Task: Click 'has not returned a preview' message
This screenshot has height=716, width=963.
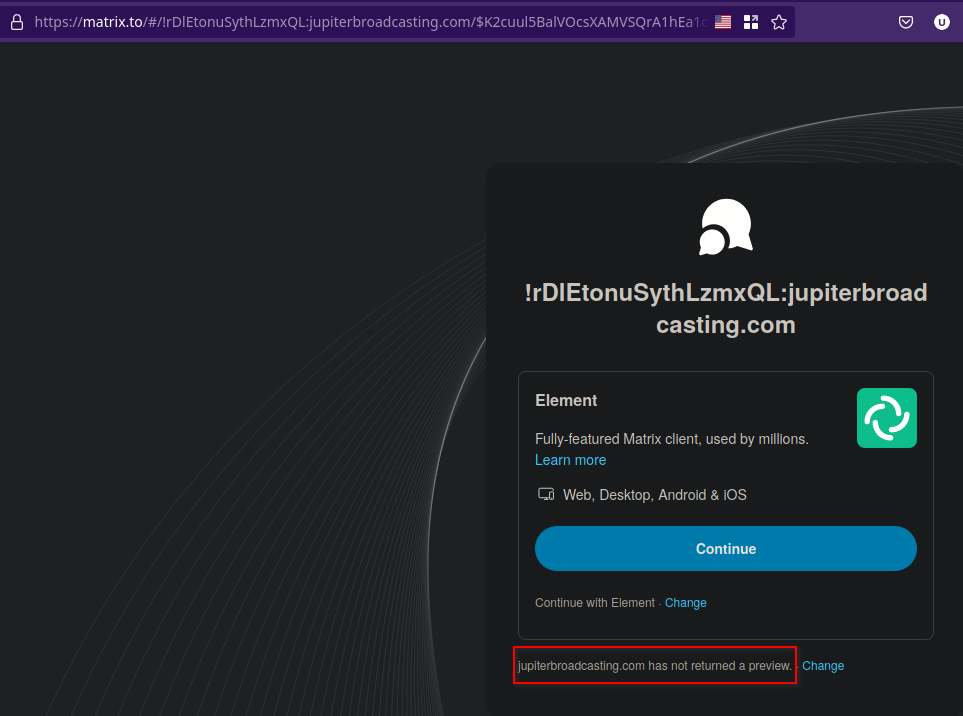Action: pos(655,666)
